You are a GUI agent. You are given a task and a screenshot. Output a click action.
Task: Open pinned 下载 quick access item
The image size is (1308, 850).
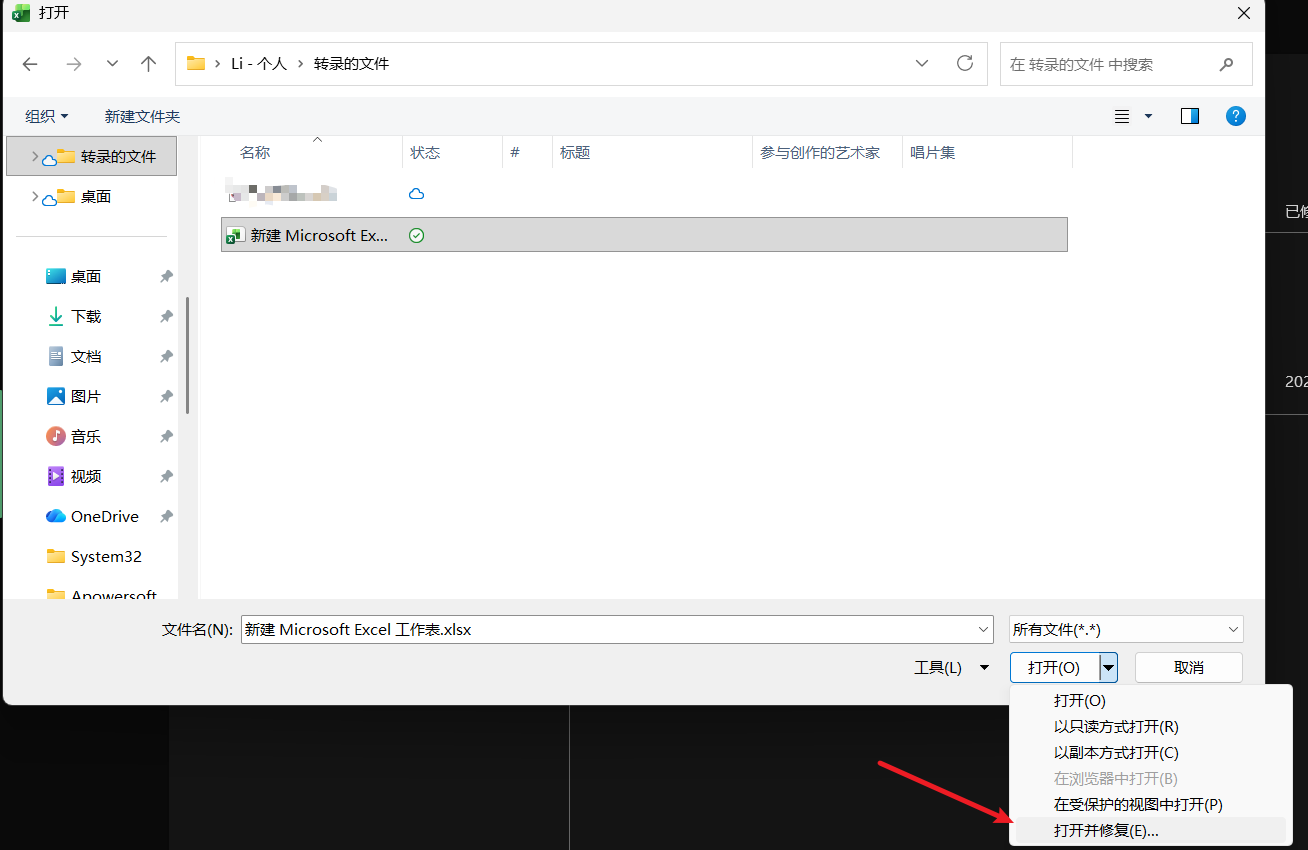click(x=86, y=316)
